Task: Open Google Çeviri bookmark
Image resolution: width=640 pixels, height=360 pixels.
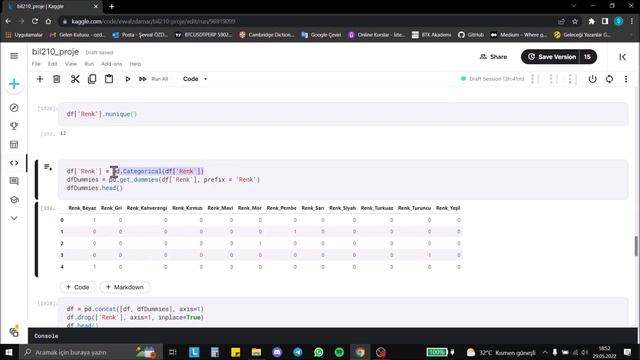Action: click(321, 35)
